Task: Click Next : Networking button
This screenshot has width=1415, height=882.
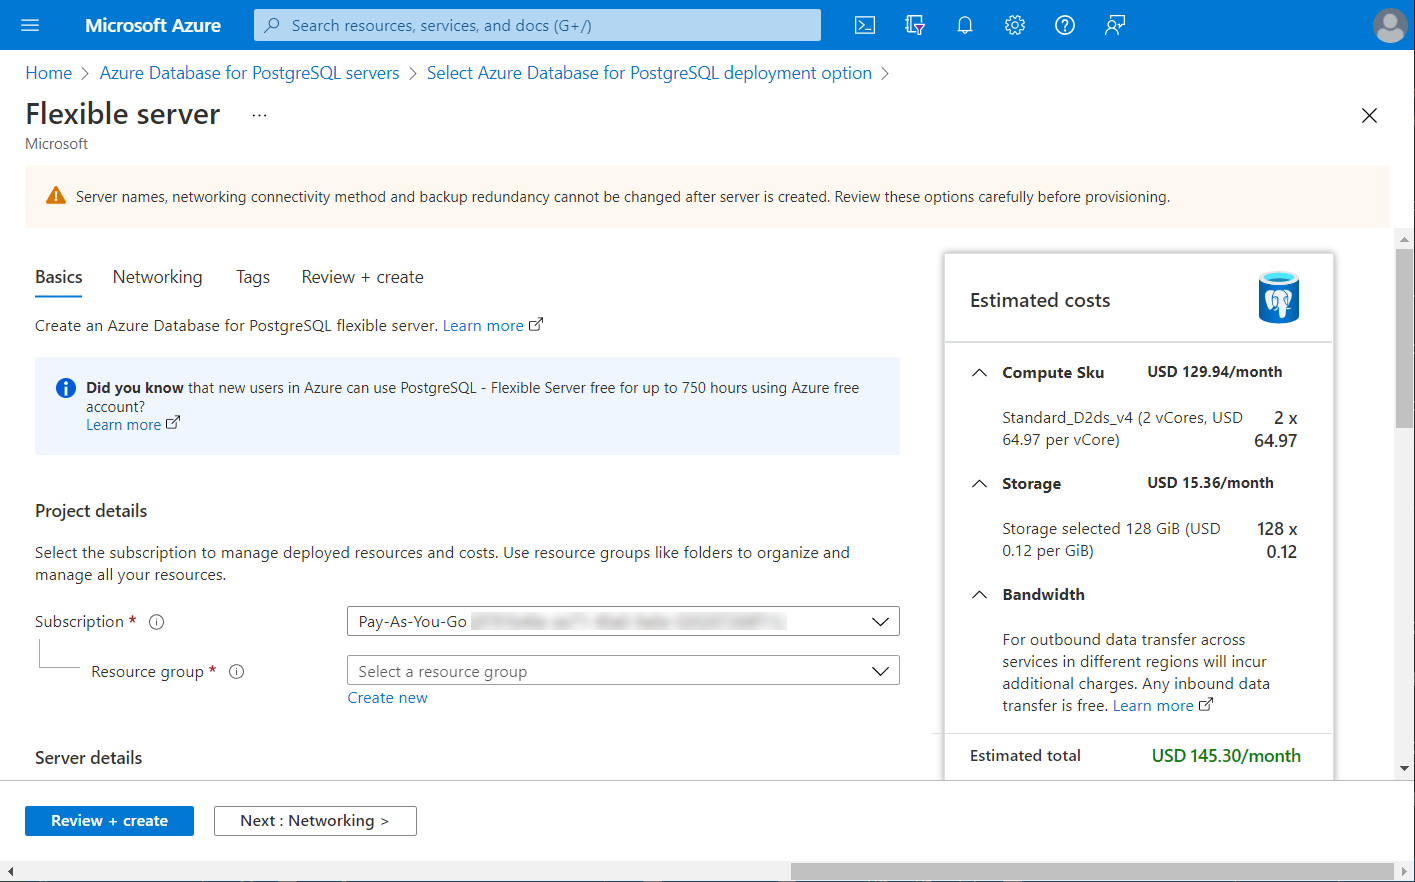Action: [x=315, y=821]
